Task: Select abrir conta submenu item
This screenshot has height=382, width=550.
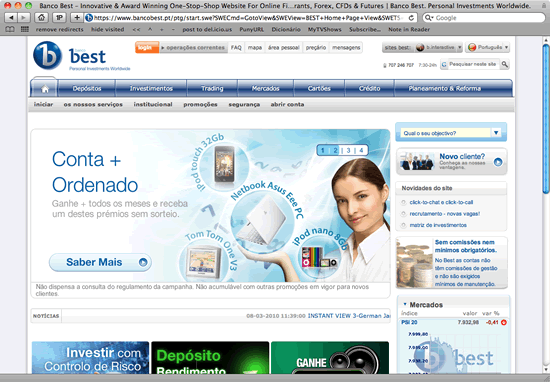Action: tap(287, 105)
